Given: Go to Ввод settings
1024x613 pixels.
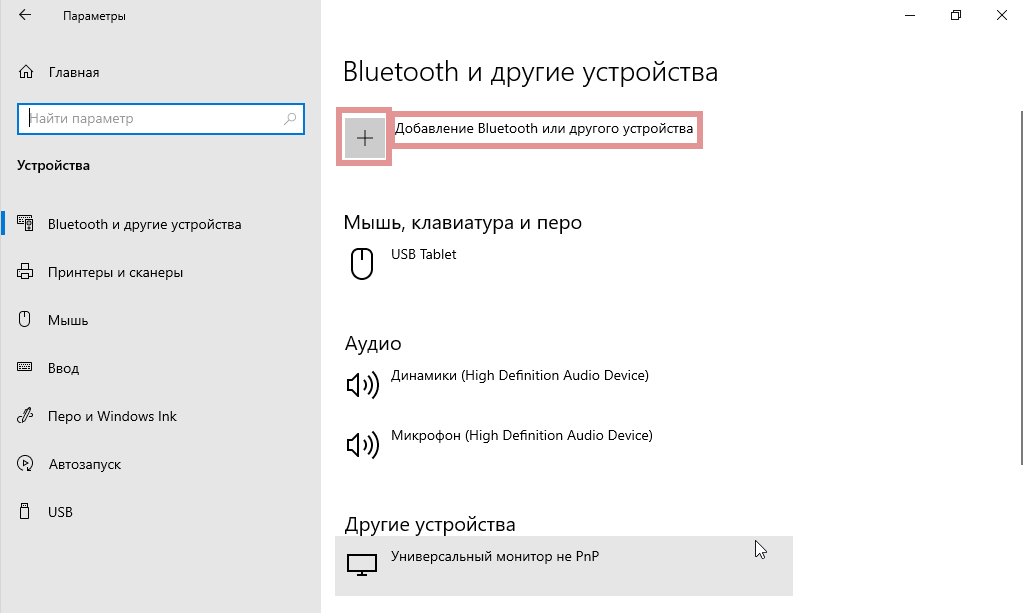Looking at the screenshot, I should [63, 368].
